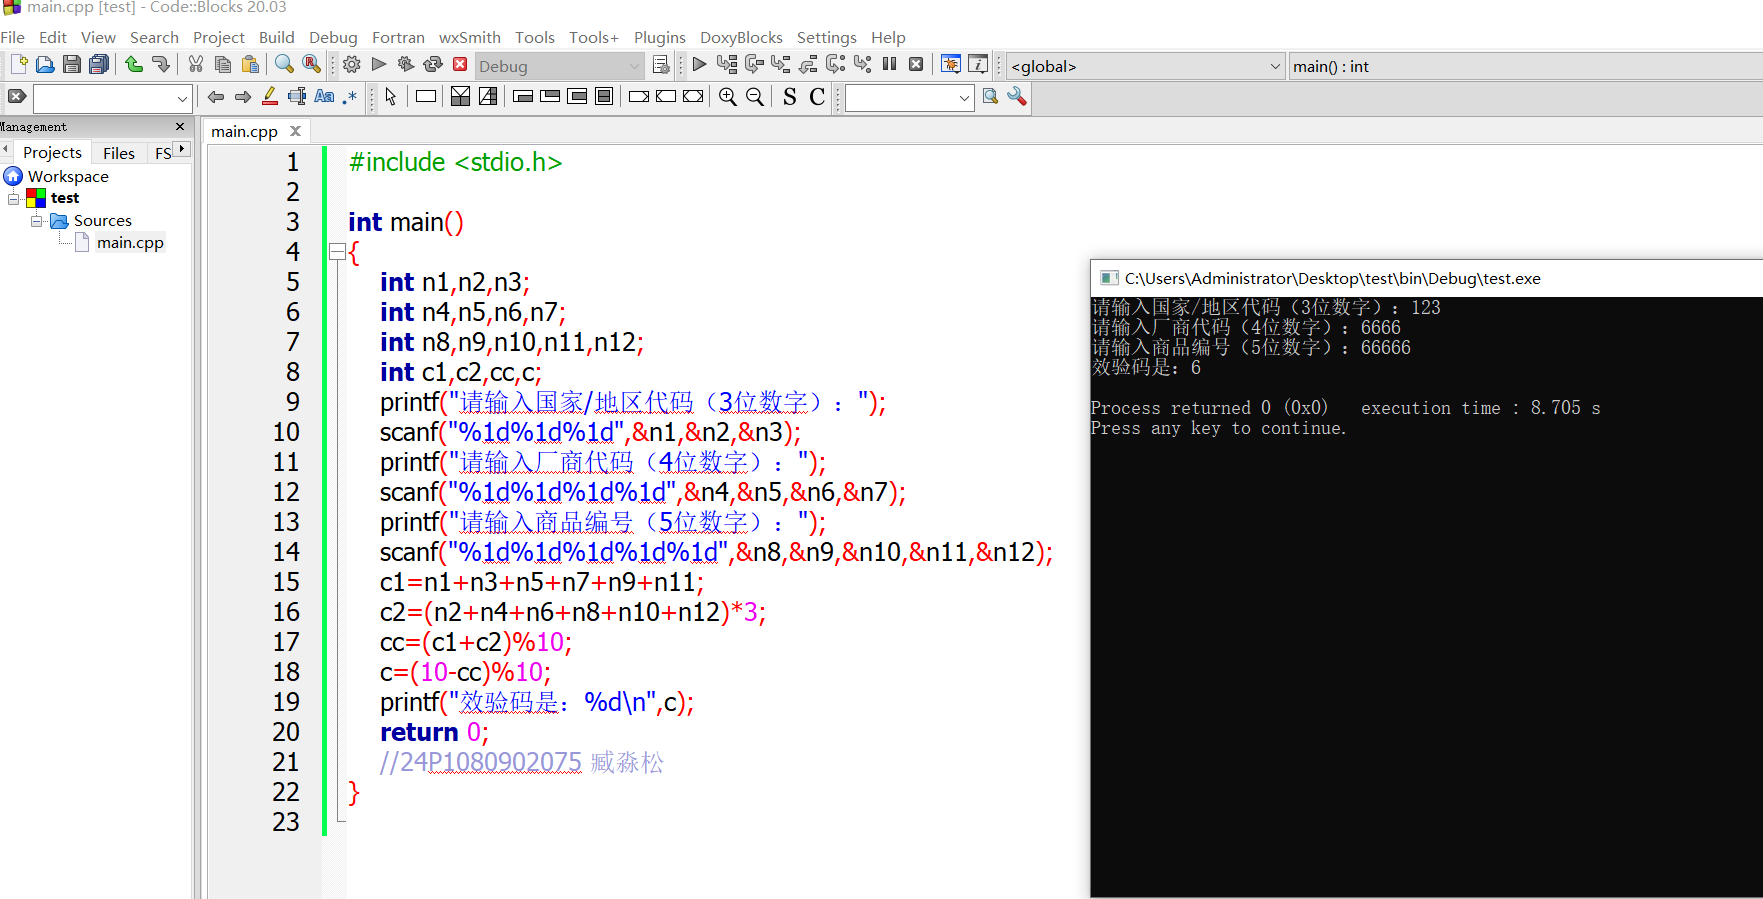Save all files with the stacked floppy icon
Screen dimensions: 1763x899
click(x=99, y=65)
